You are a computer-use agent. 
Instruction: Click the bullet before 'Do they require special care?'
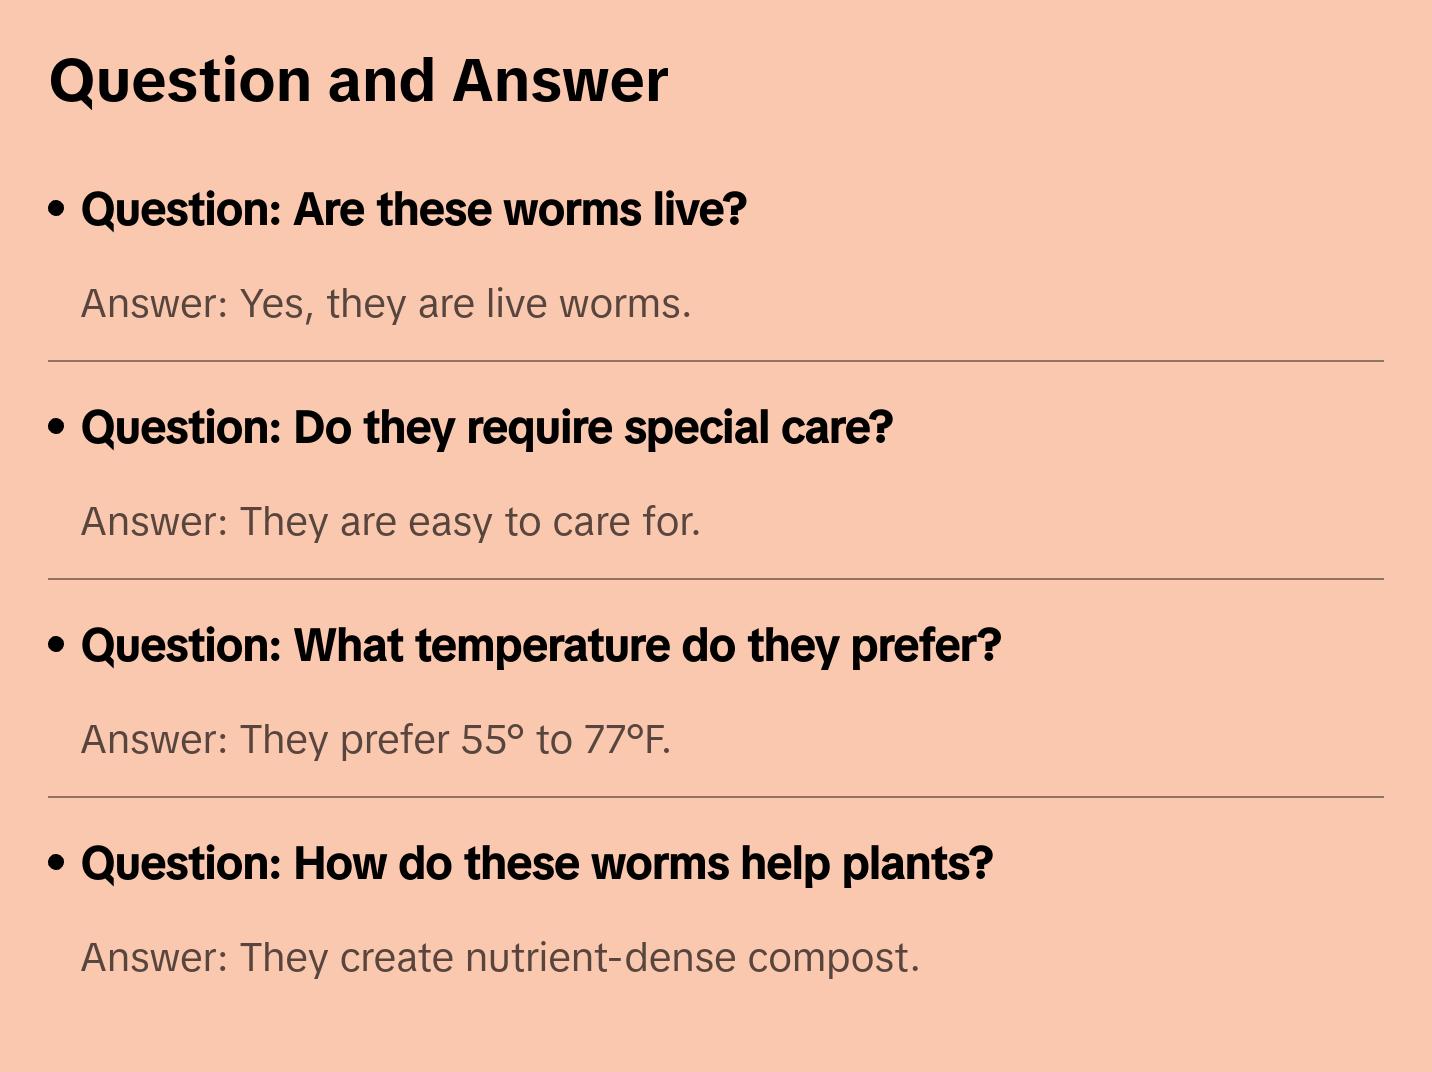pyautogui.click(x=57, y=427)
